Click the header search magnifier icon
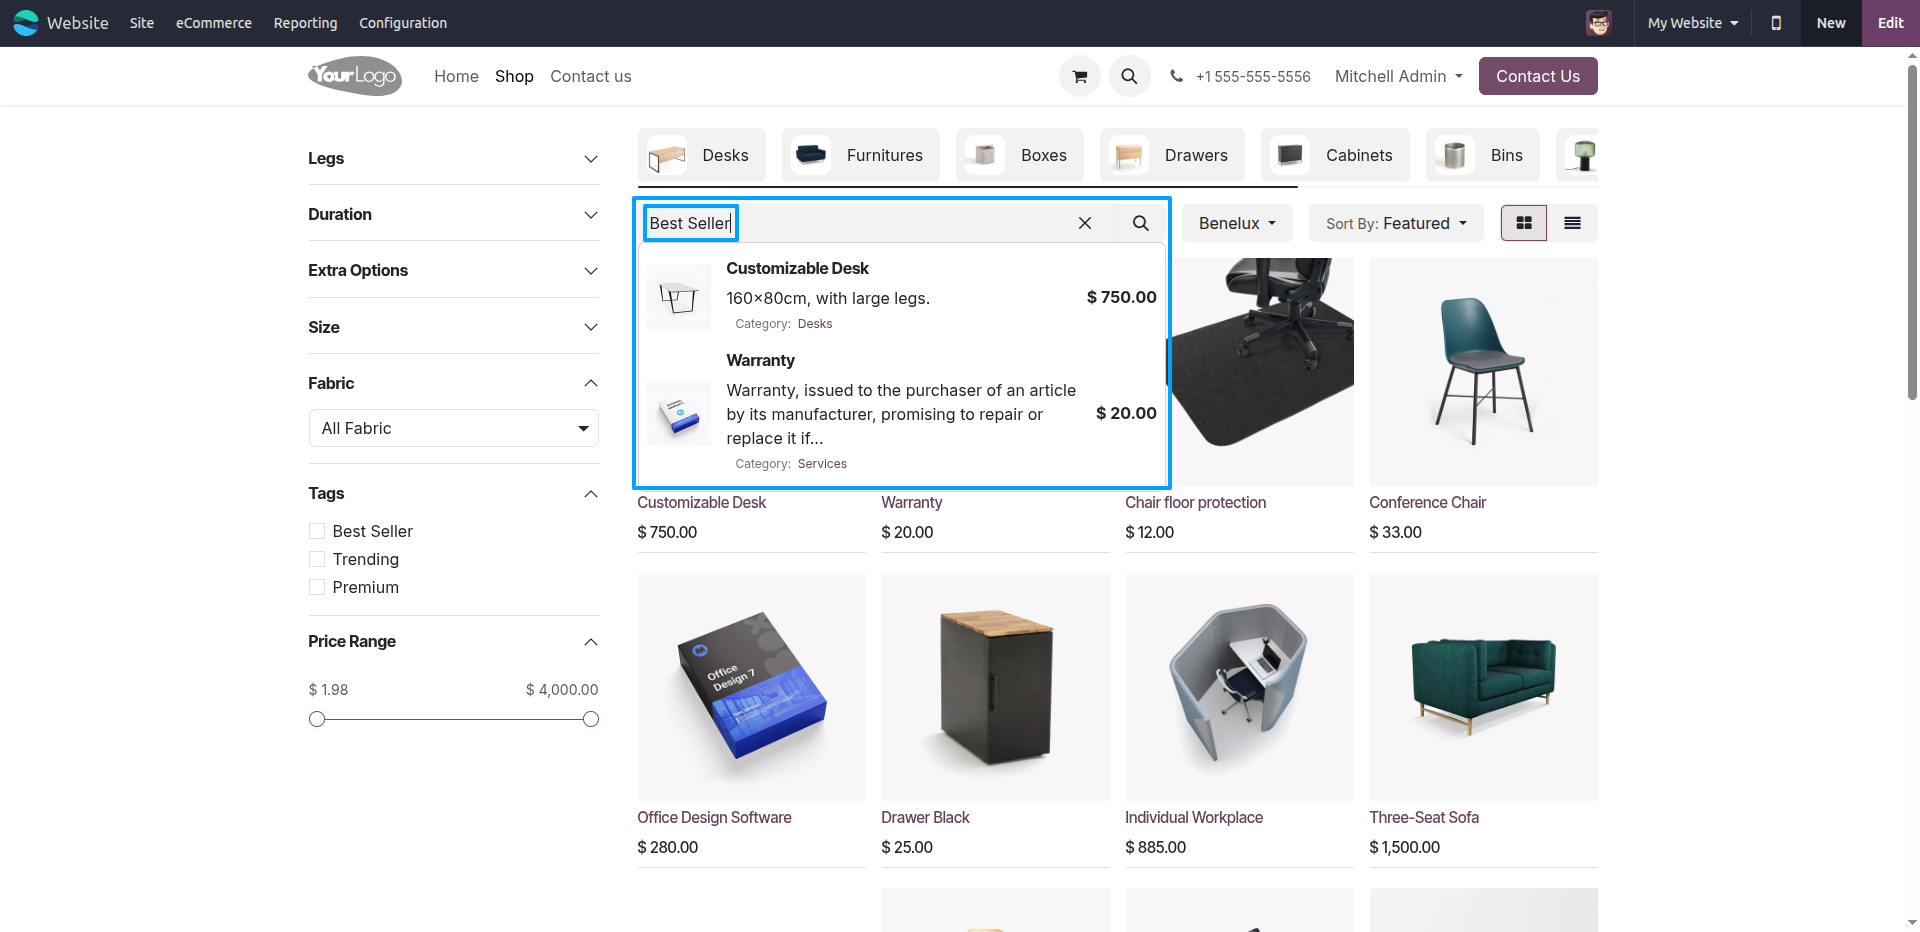The image size is (1920, 932). tap(1129, 76)
